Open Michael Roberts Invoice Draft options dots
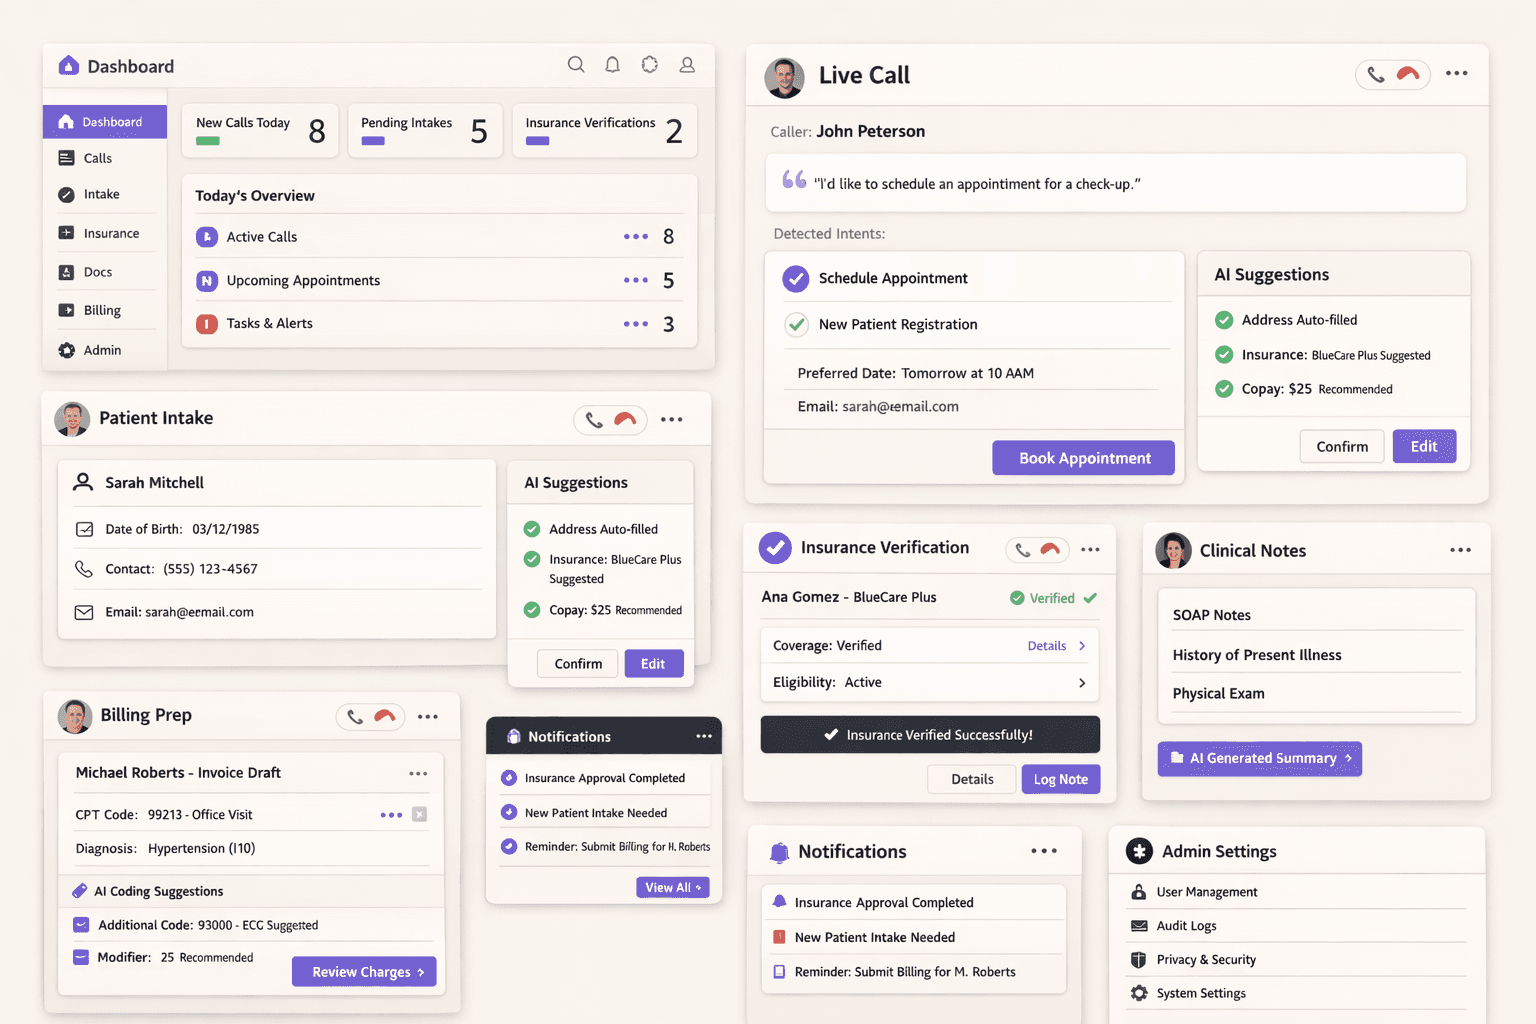This screenshot has width=1536, height=1024. coord(418,773)
